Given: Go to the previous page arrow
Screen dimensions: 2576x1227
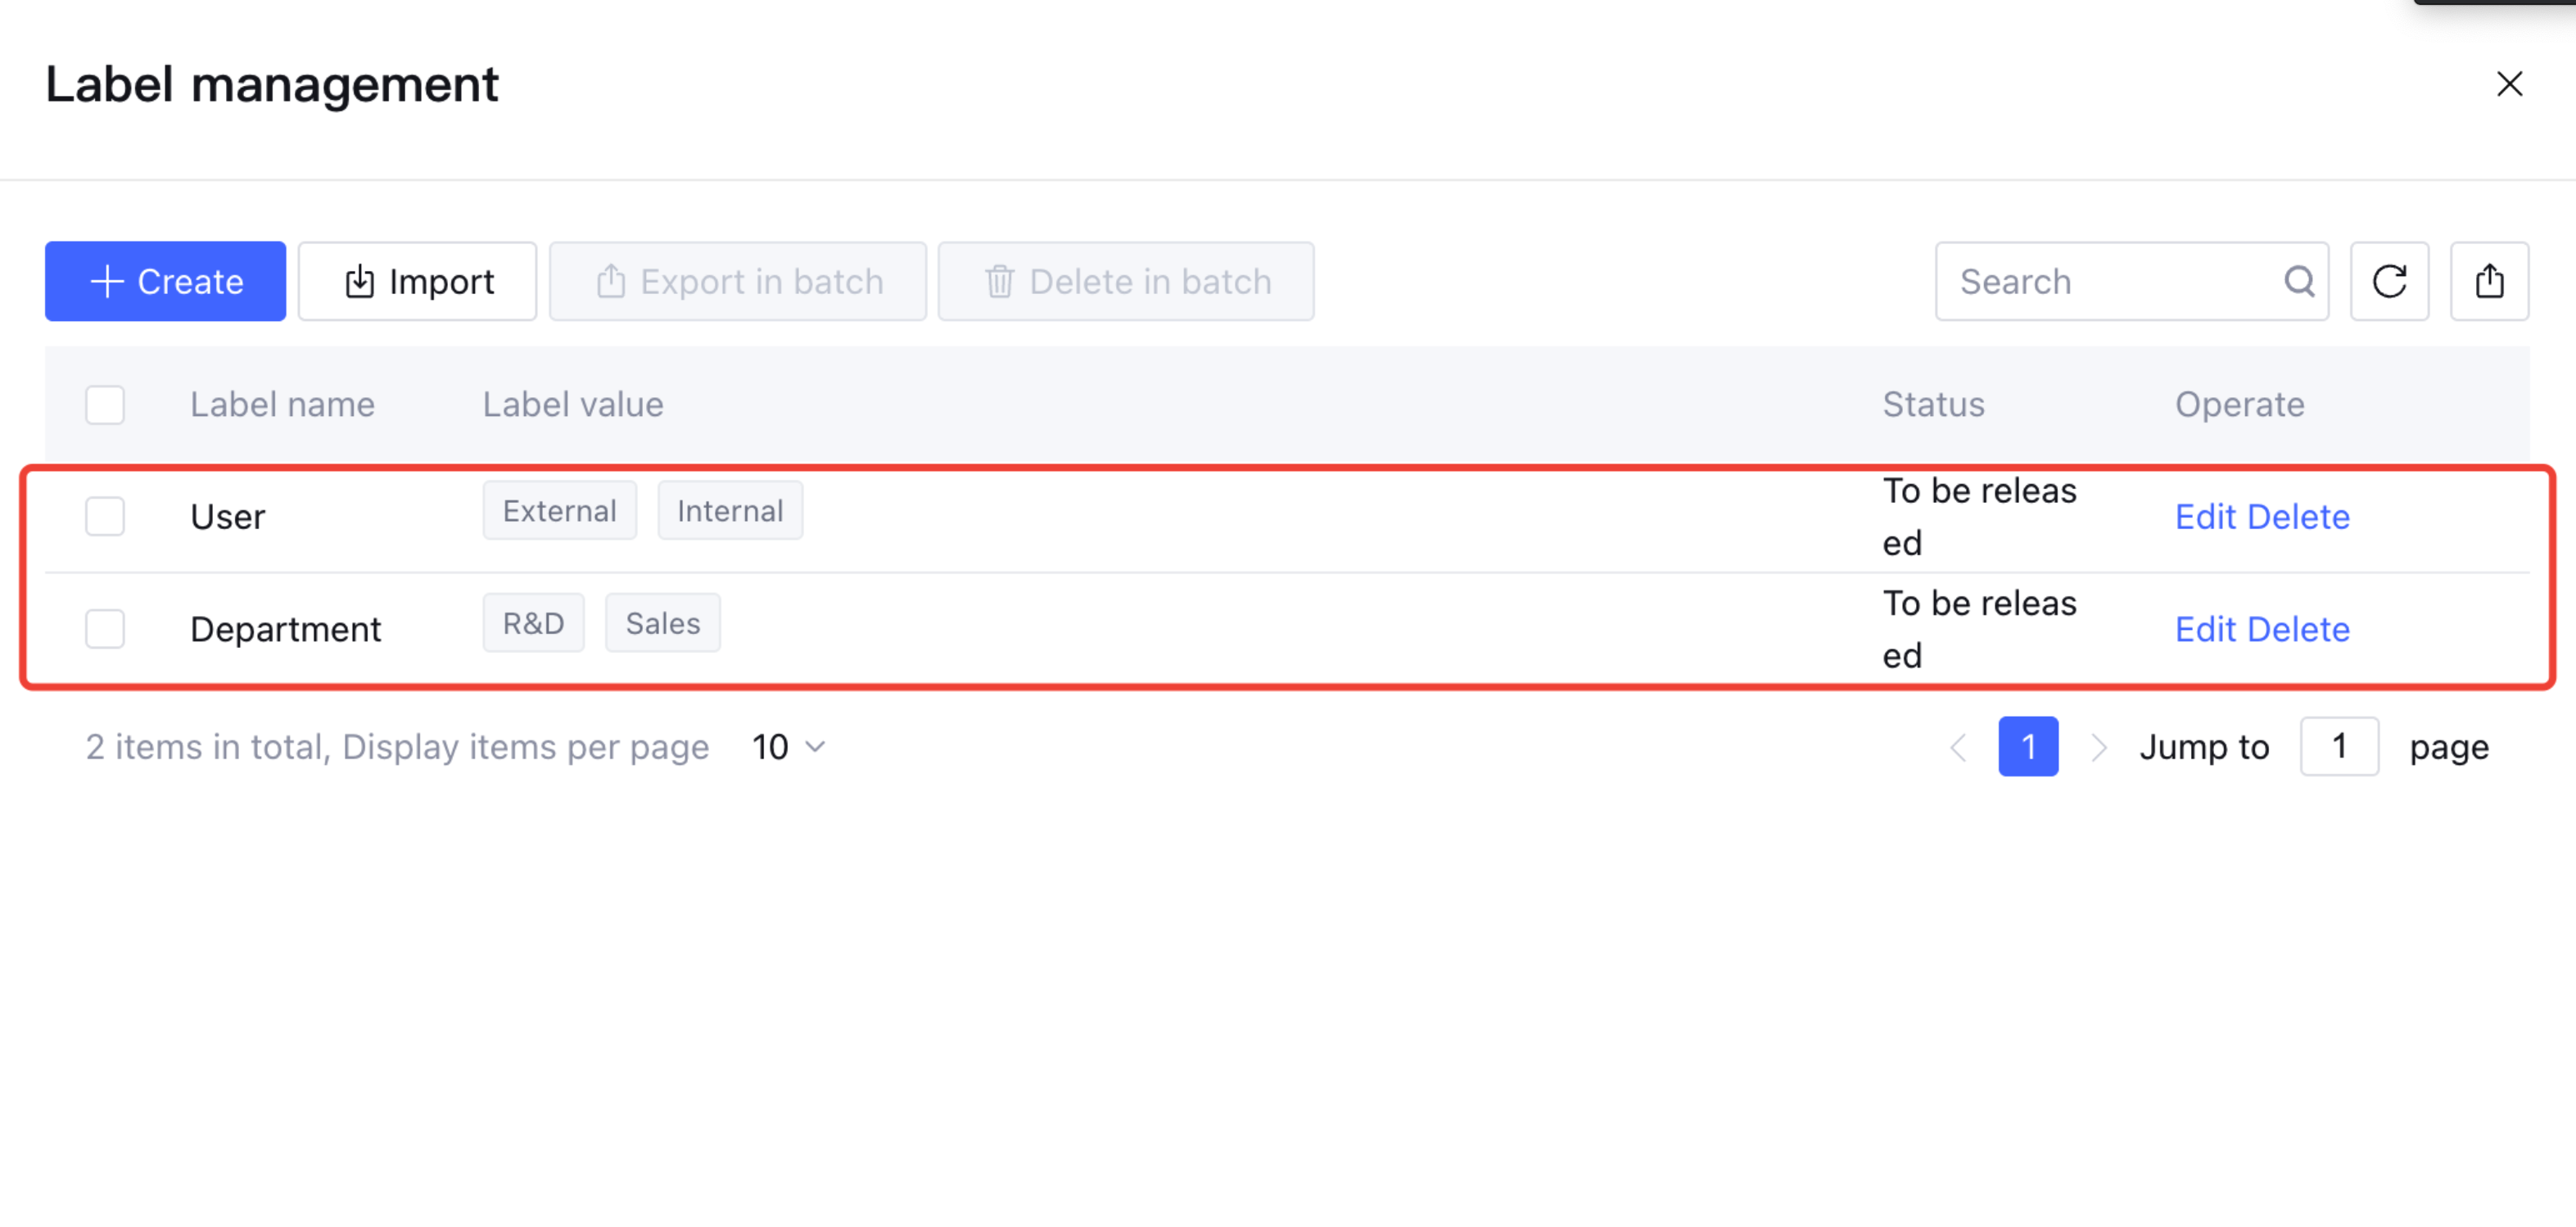Looking at the screenshot, I should (1958, 747).
